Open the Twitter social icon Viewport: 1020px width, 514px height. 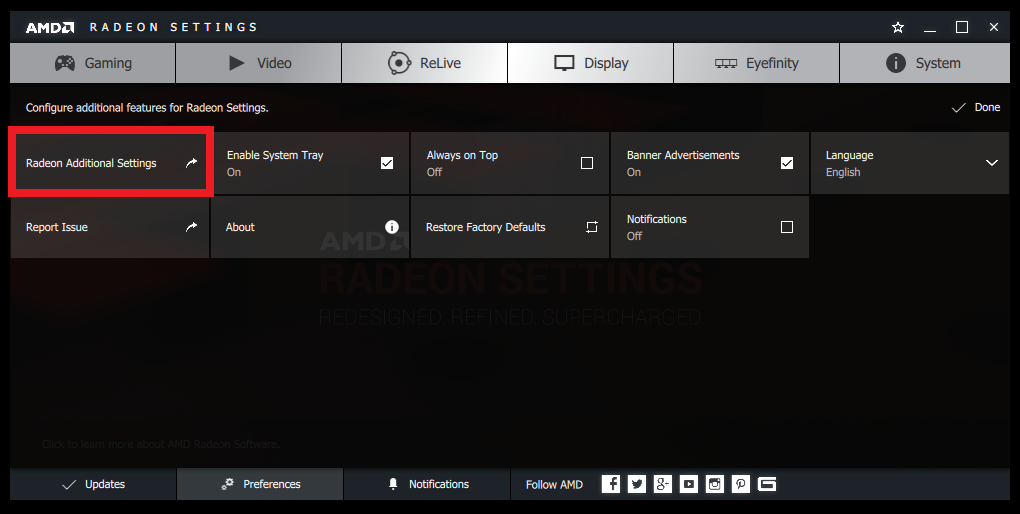(637, 484)
